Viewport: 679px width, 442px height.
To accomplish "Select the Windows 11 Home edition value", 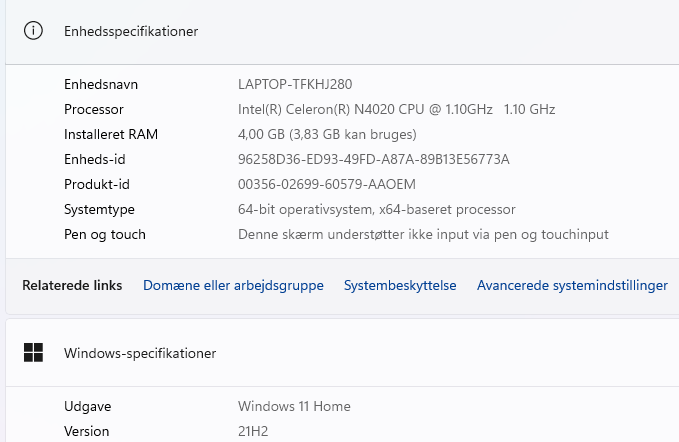I will (294, 406).
